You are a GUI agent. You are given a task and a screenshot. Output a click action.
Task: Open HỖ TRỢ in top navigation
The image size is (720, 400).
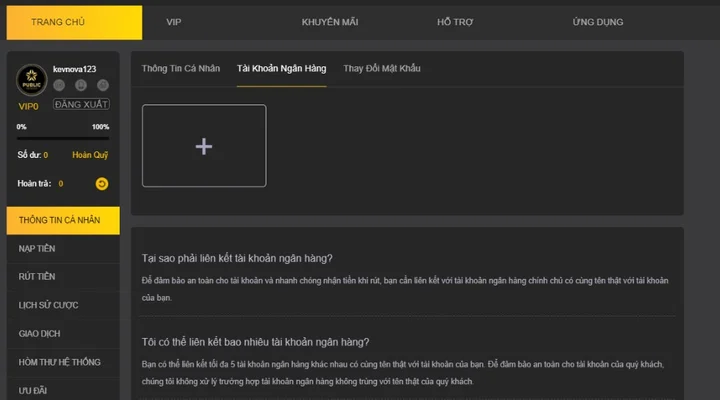pos(455,22)
